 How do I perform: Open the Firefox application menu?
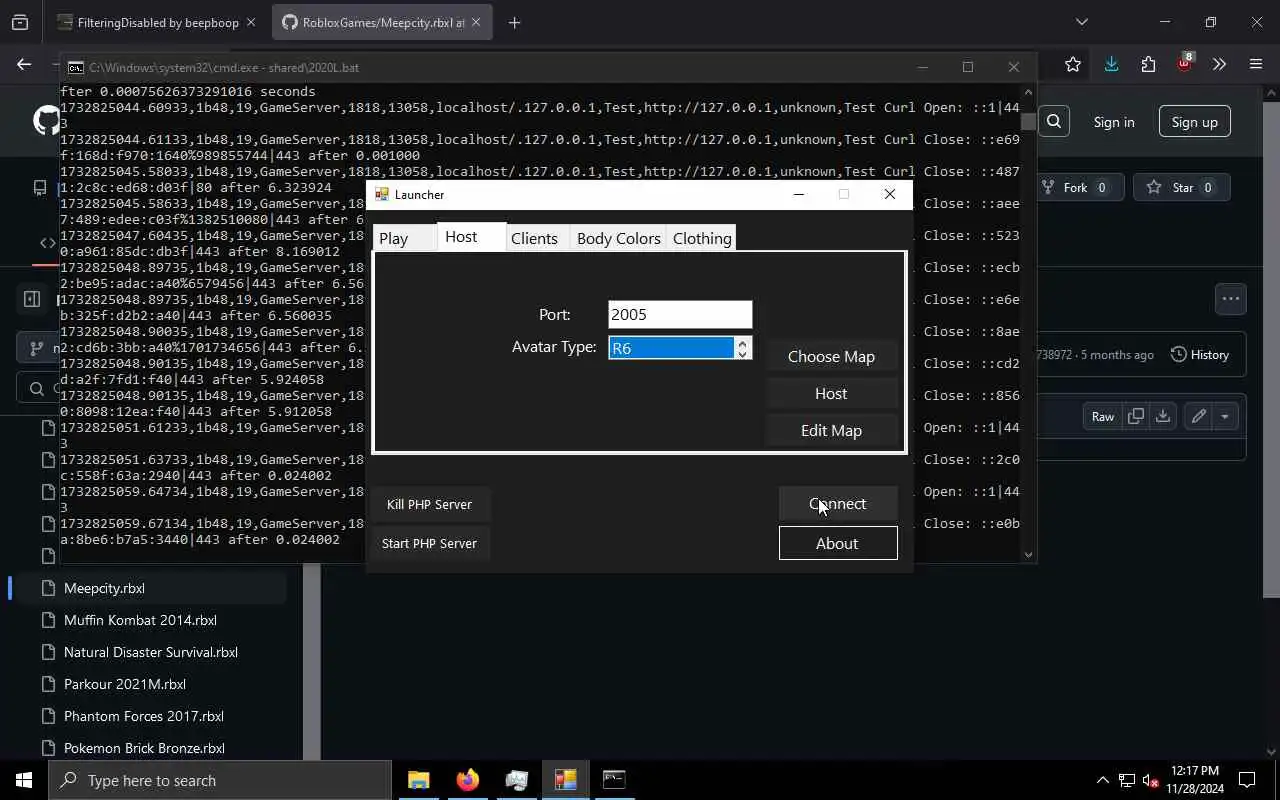(1256, 64)
